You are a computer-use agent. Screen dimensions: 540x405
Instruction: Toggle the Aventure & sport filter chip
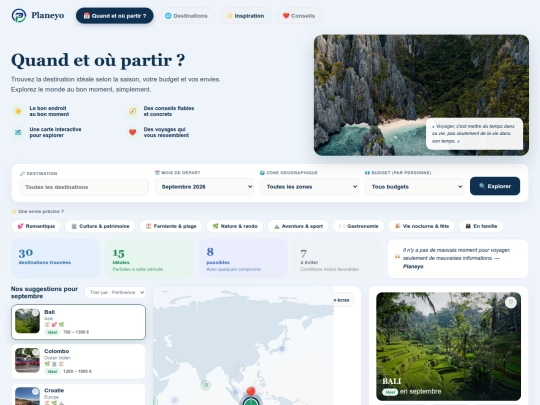pyautogui.click(x=298, y=226)
